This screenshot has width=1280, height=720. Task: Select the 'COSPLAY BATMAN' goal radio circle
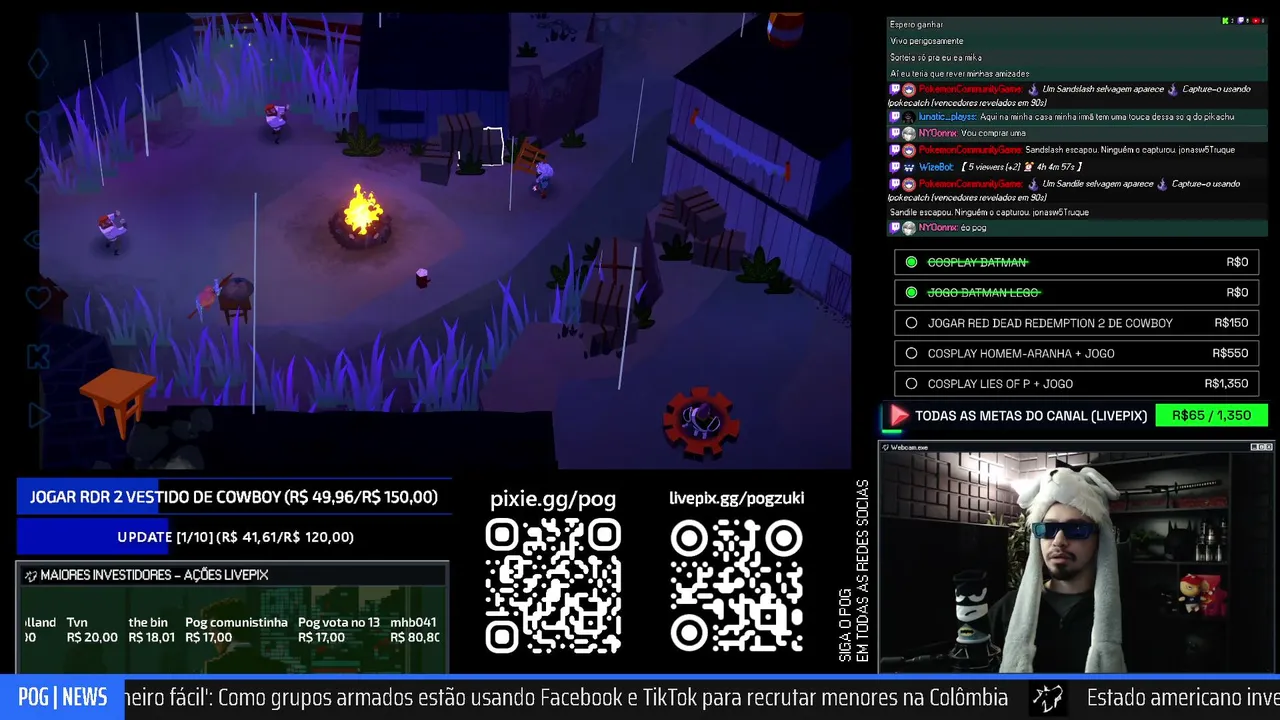(911, 262)
